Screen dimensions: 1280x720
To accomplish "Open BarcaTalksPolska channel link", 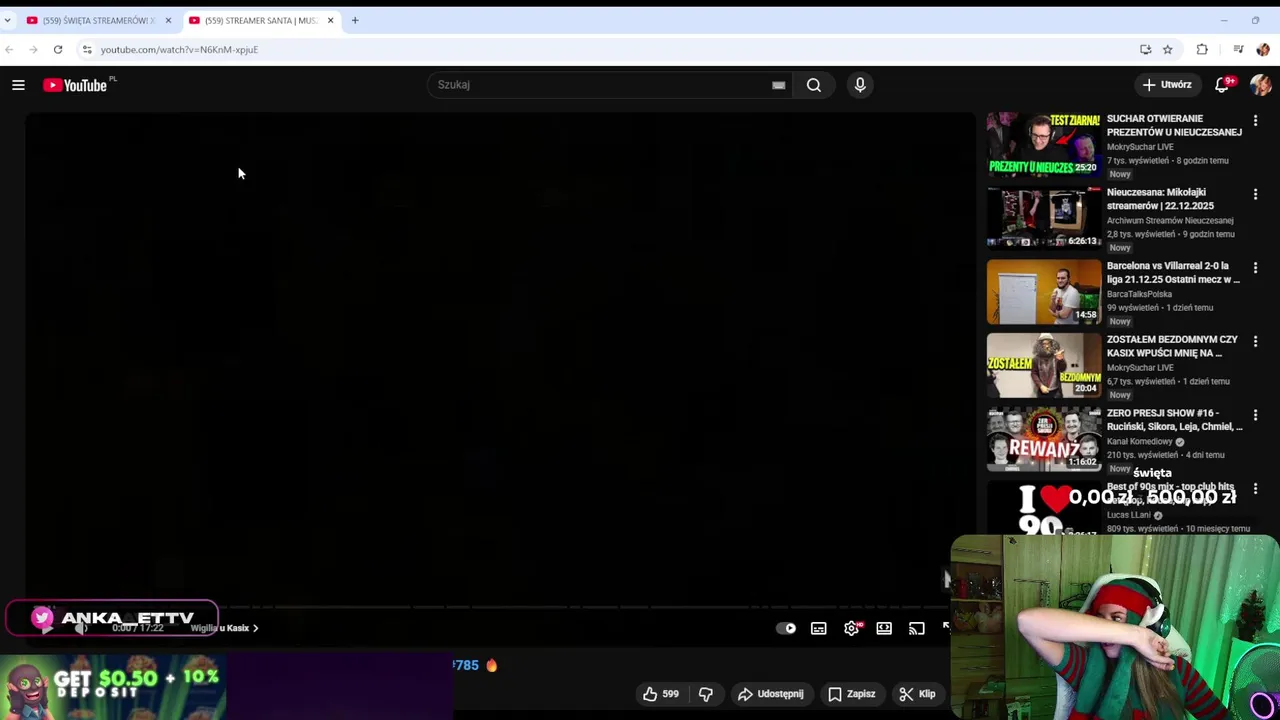I will [x=1139, y=294].
